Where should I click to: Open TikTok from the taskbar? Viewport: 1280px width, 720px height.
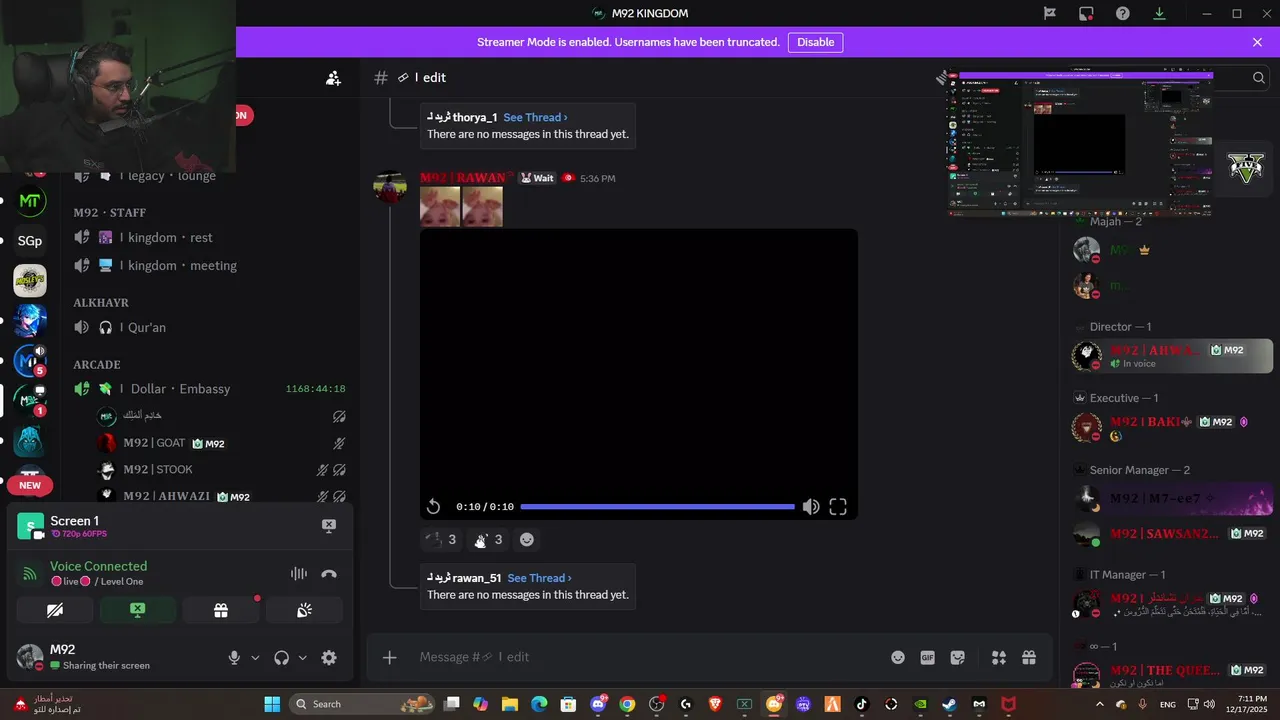[x=861, y=704]
